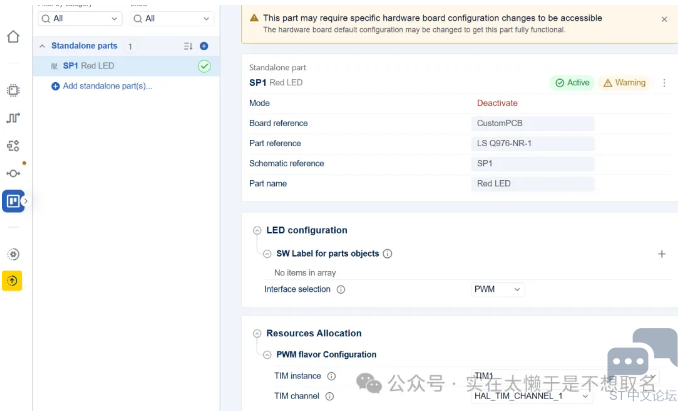Image resolution: width=686 pixels, height=411 pixels.
Task: Click the yellow upload icon in sidebar
Action: click(x=13, y=281)
